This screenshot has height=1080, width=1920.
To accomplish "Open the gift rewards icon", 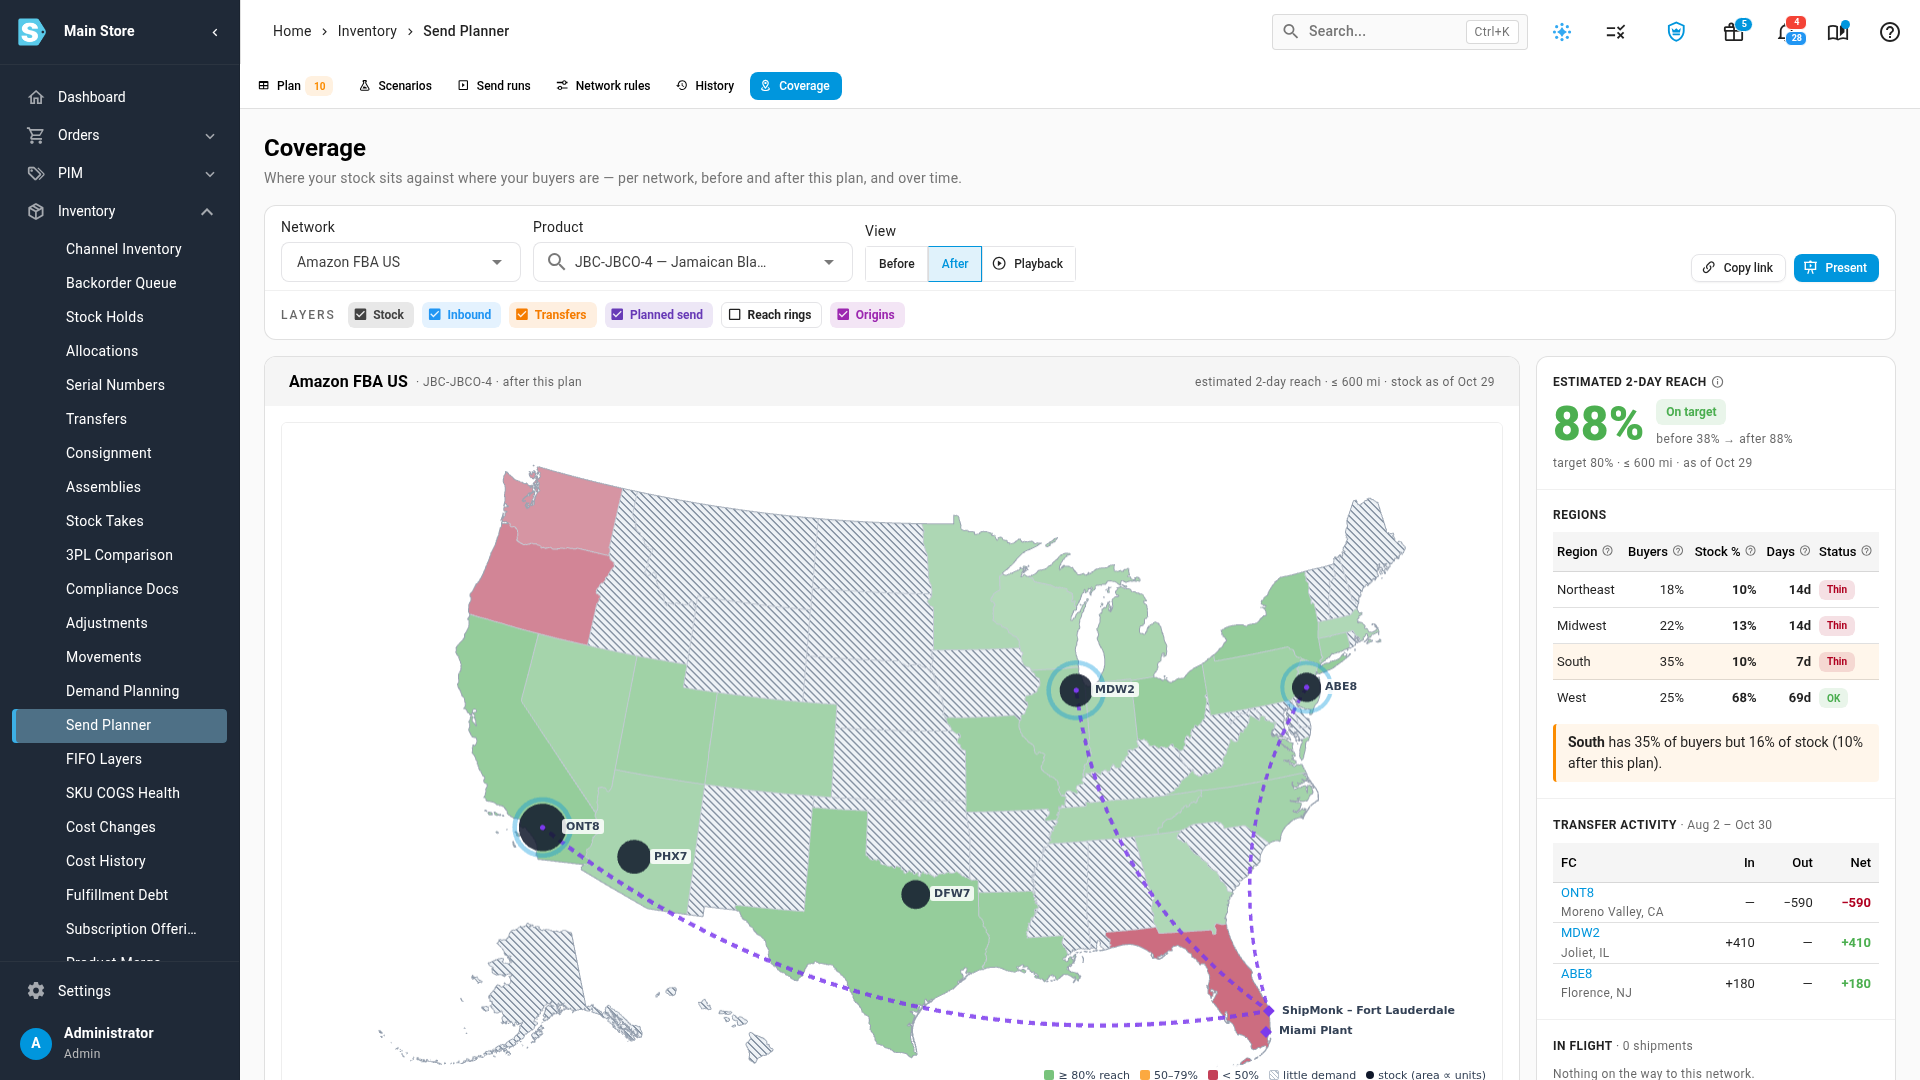I will point(1734,32).
